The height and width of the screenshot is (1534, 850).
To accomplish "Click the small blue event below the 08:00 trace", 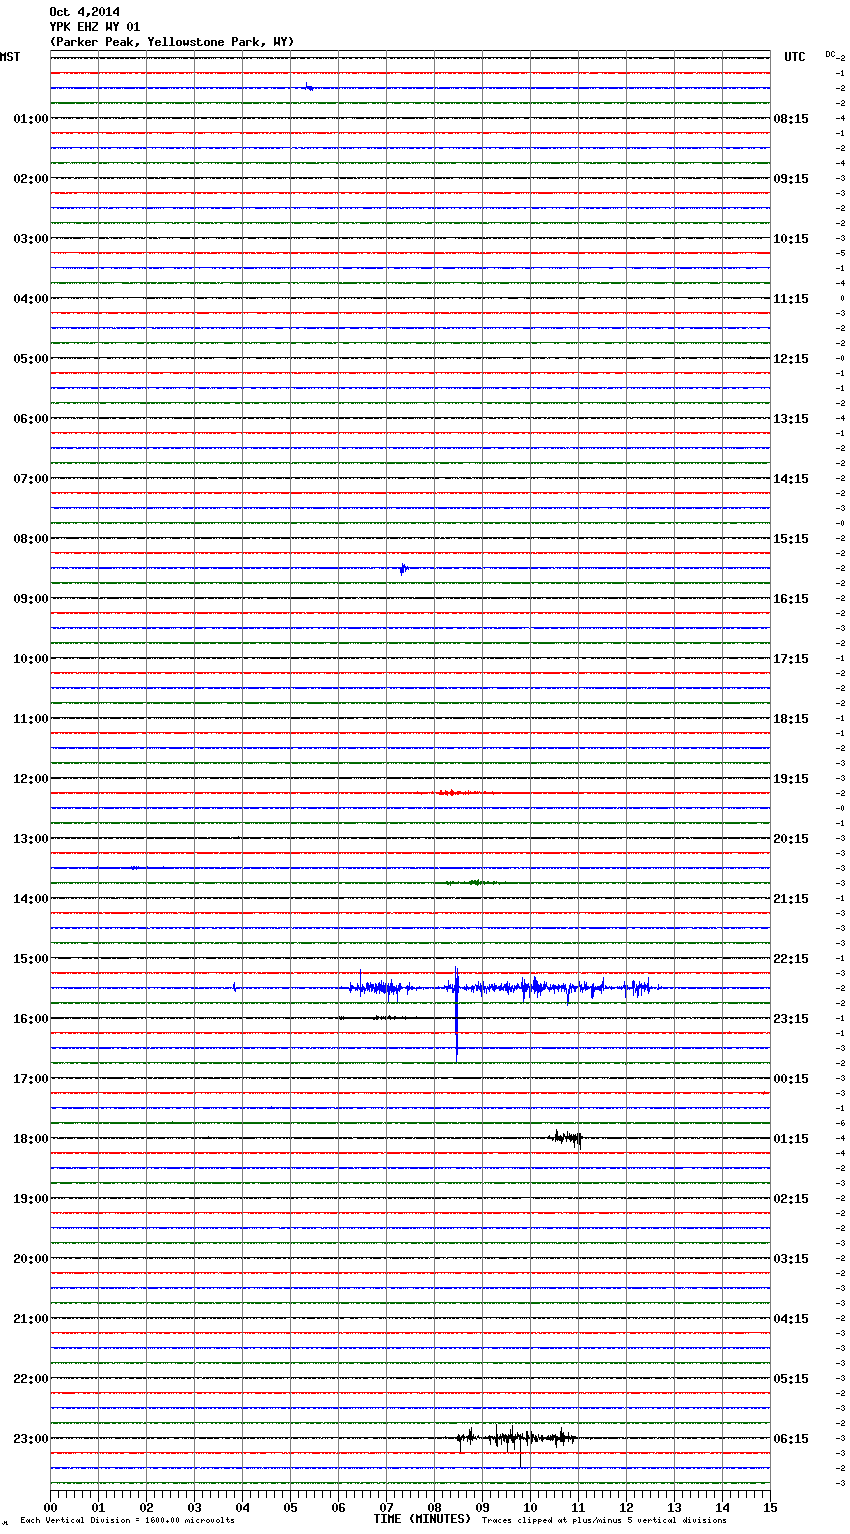I will click(403, 569).
